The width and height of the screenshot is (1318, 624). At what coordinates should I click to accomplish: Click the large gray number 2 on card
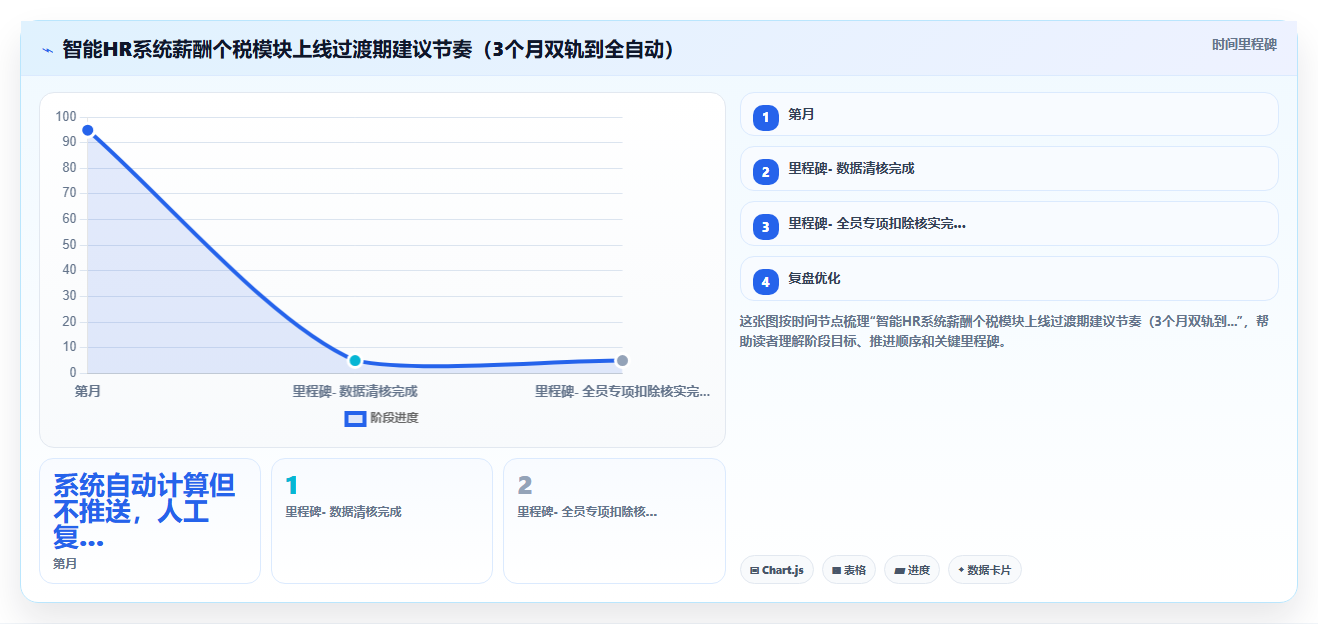(x=525, y=485)
